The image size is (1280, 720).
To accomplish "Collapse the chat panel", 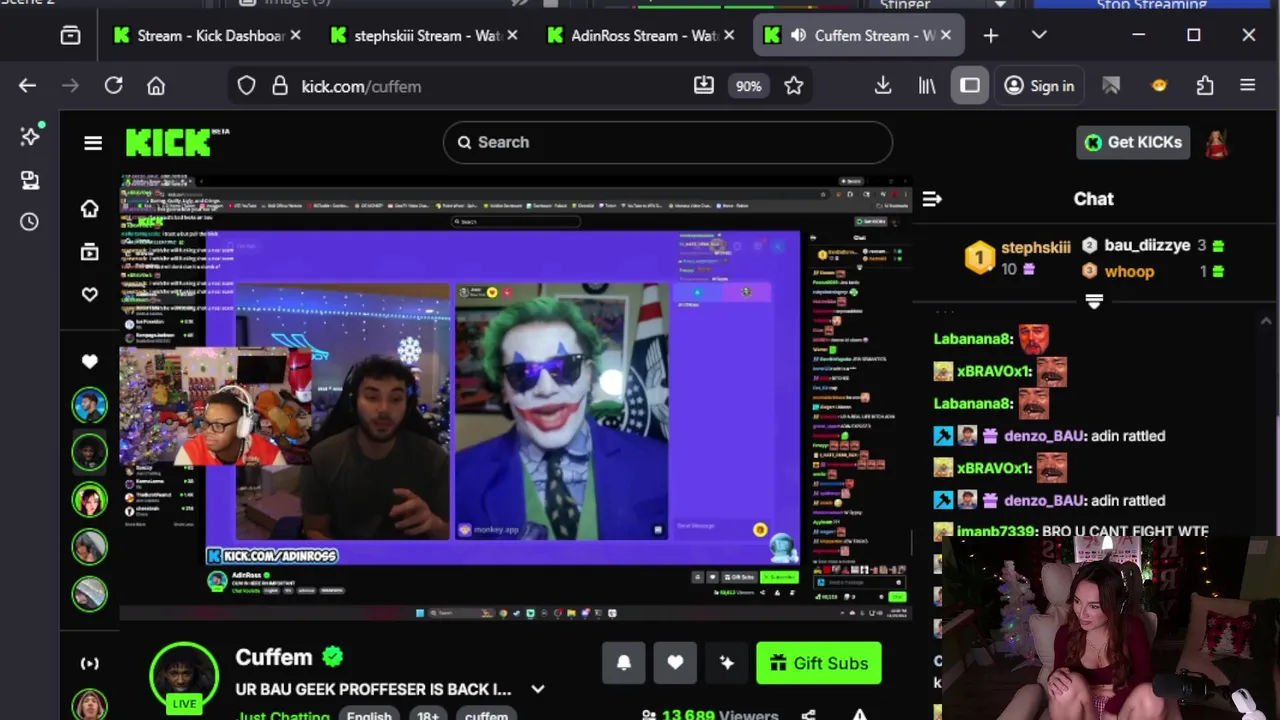I will click(x=931, y=199).
